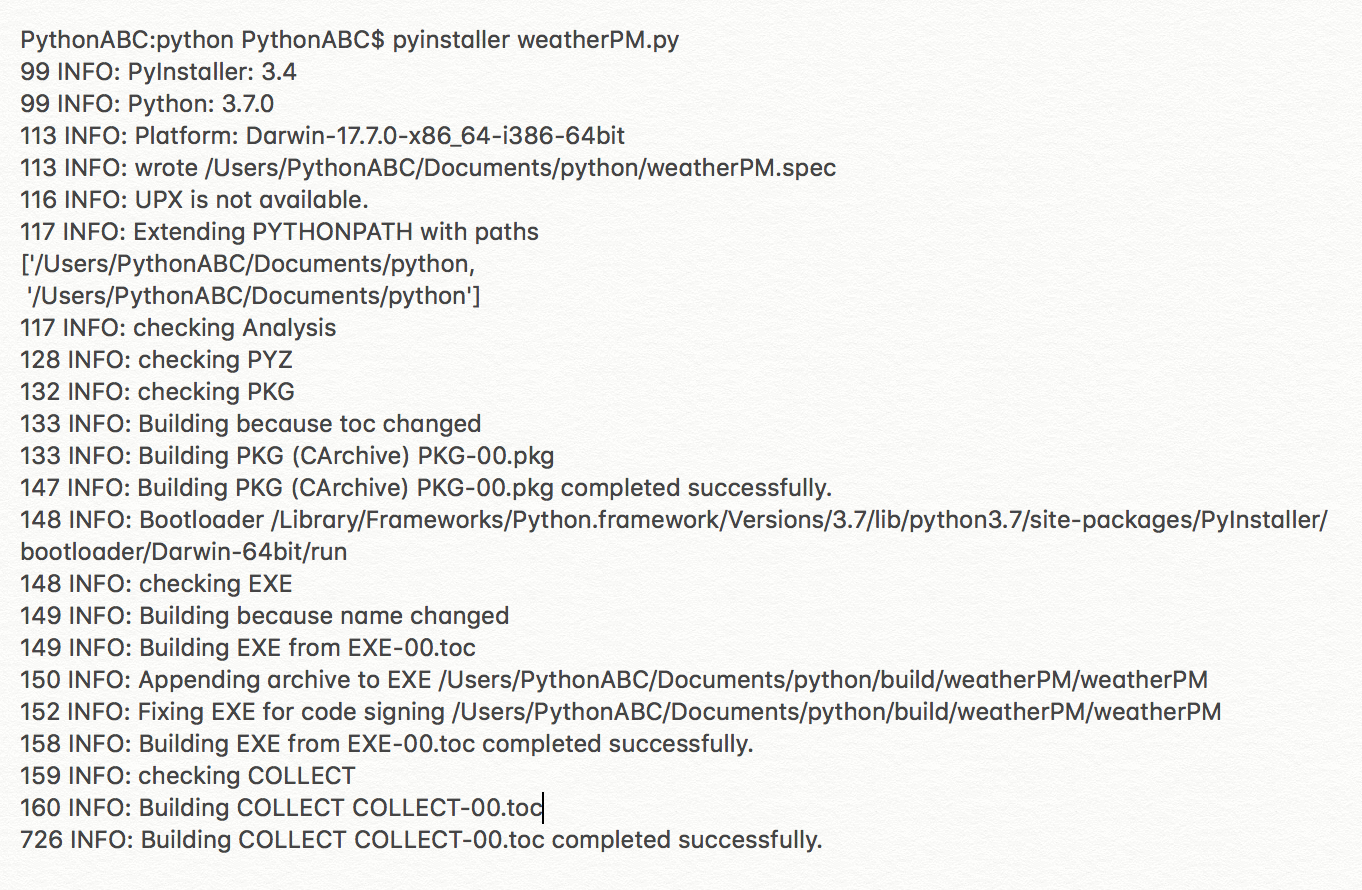Click the 'PKG-00.pkg completed successfully' line
The image size is (1362, 890).
(624, 488)
